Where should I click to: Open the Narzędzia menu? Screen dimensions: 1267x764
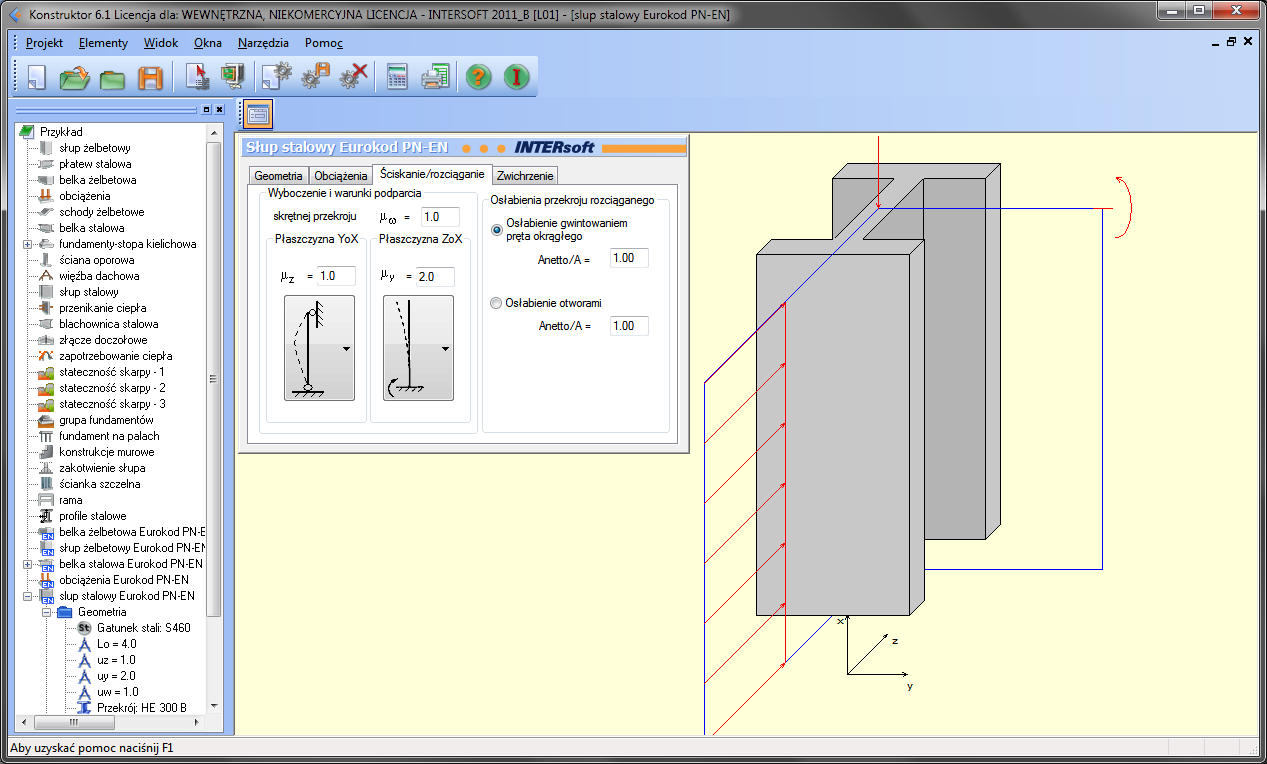pyautogui.click(x=264, y=43)
